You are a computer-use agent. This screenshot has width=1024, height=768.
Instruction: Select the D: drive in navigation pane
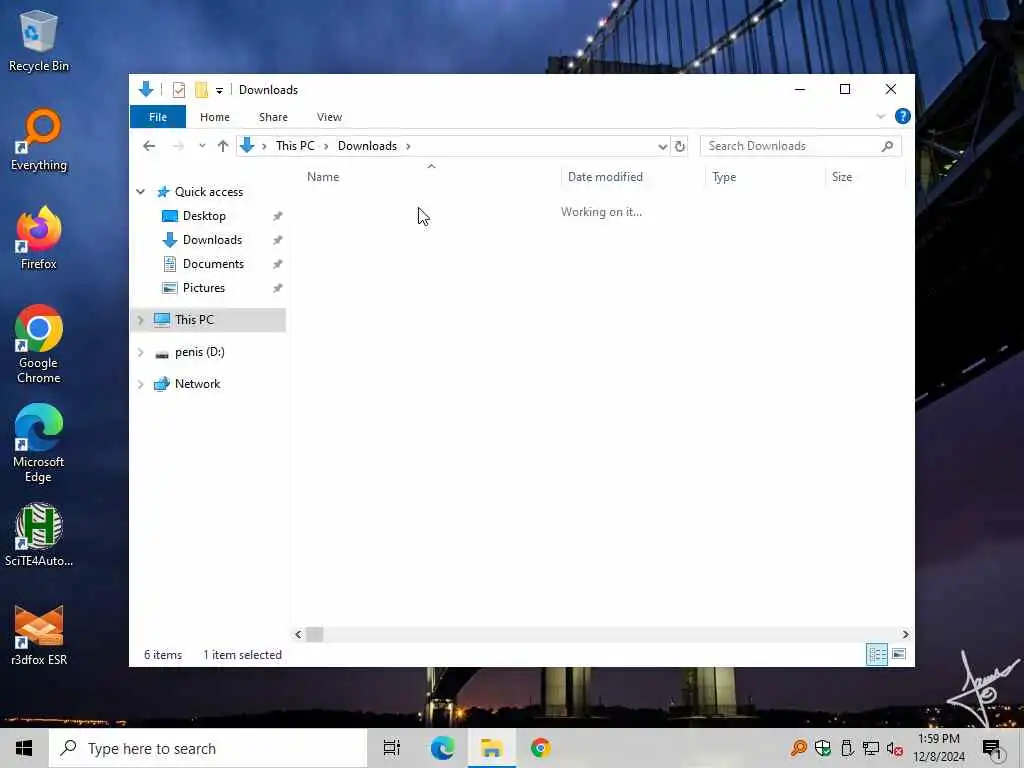pyautogui.click(x=199, y=352)
